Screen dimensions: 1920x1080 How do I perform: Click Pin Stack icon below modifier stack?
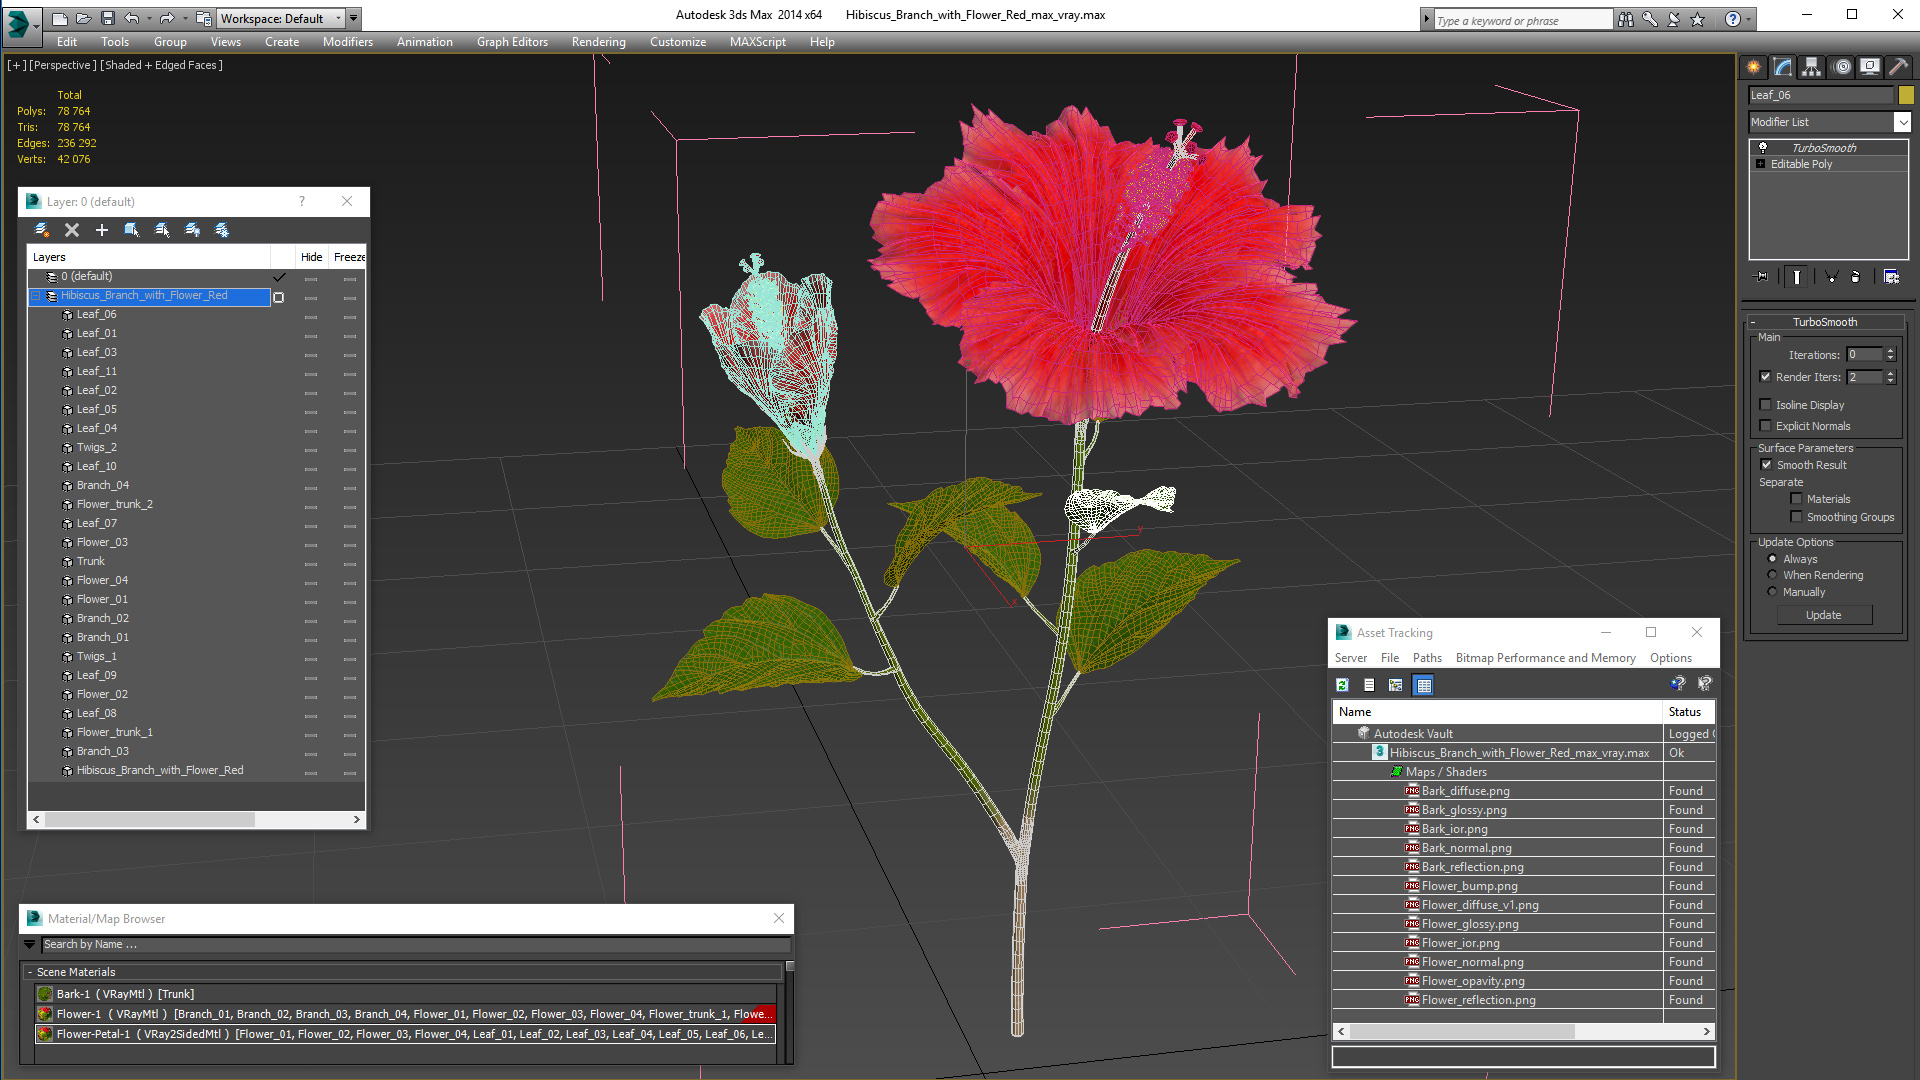(1762, 277)
